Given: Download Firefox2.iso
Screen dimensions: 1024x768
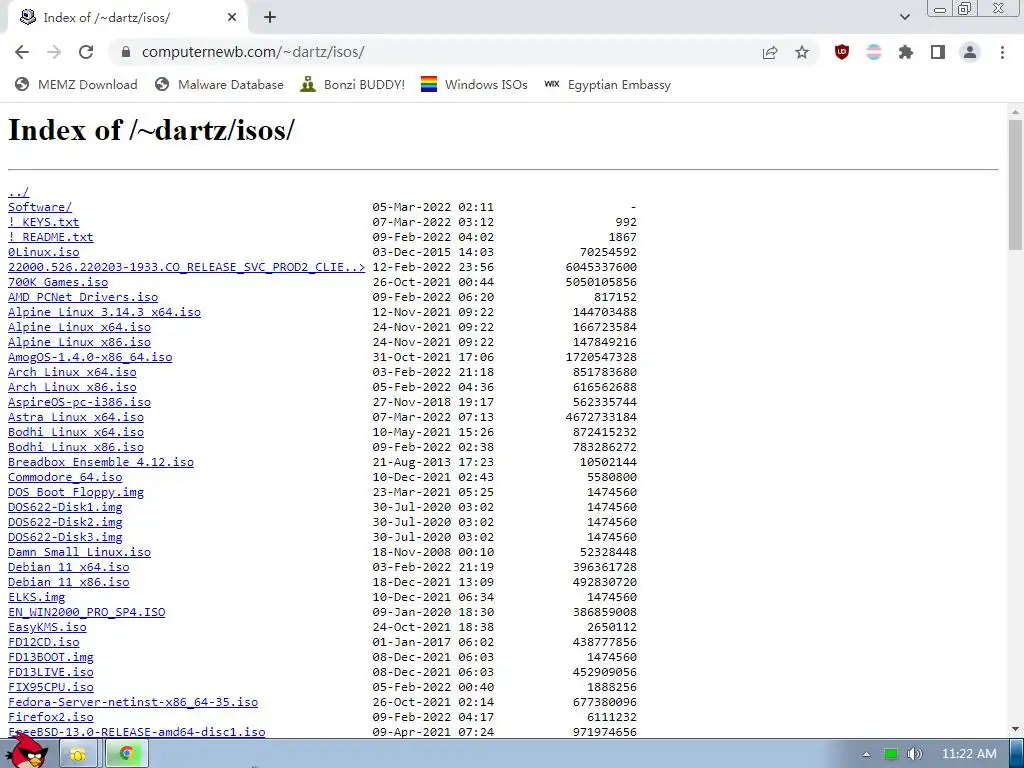Looking at the screenshot, I should (x=50, y=718).
